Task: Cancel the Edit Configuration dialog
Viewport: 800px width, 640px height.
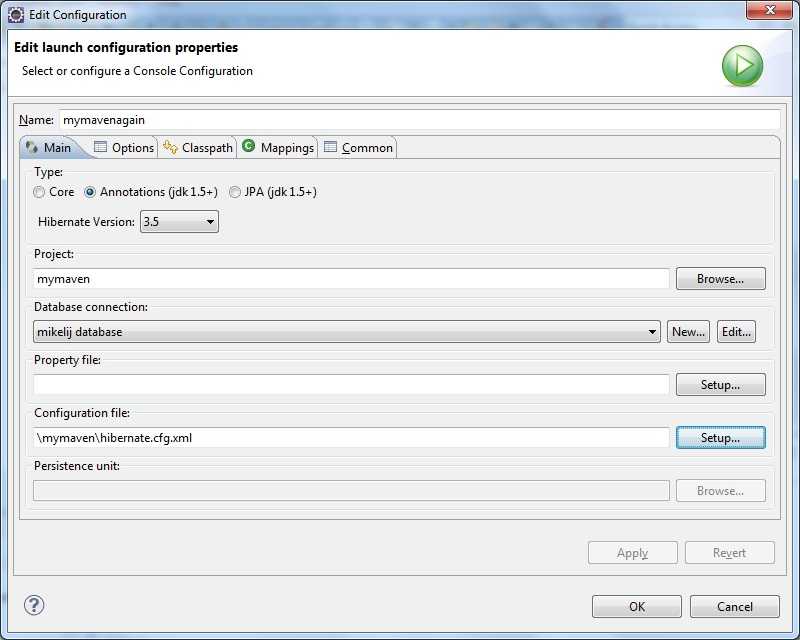Action: click(x=735, y=606)
